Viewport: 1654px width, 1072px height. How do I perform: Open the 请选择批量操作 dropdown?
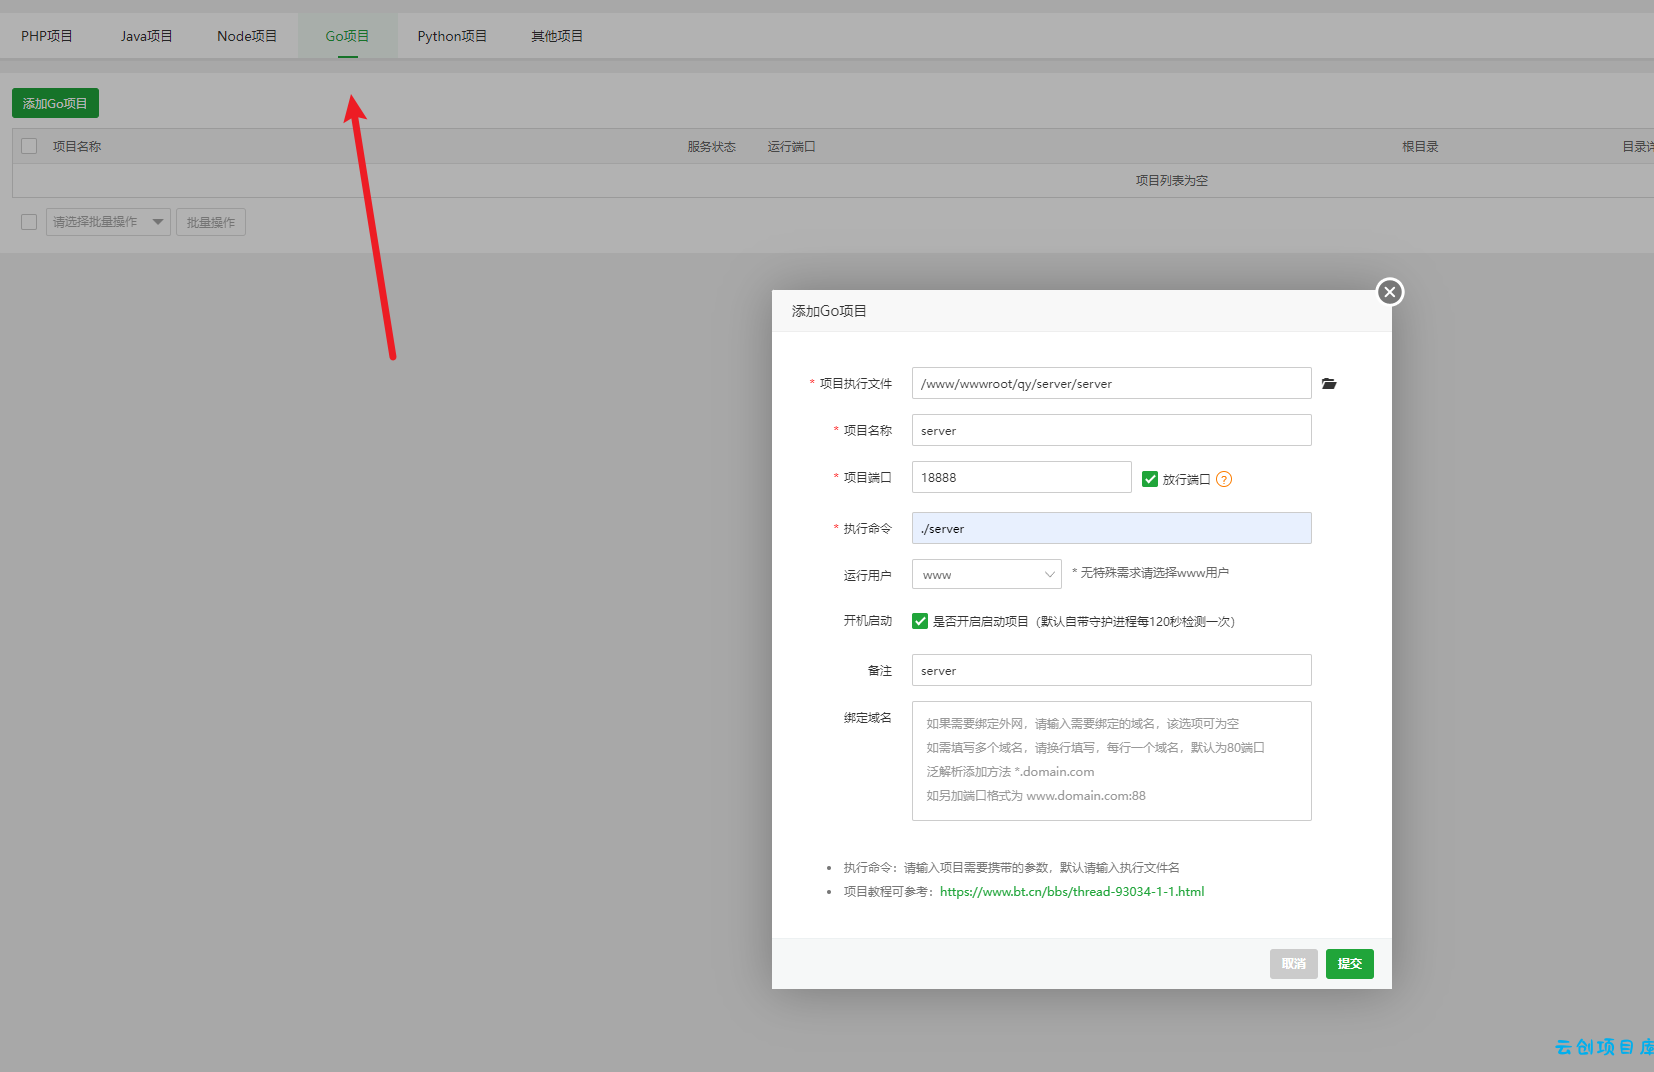click(x=108, y=222)
